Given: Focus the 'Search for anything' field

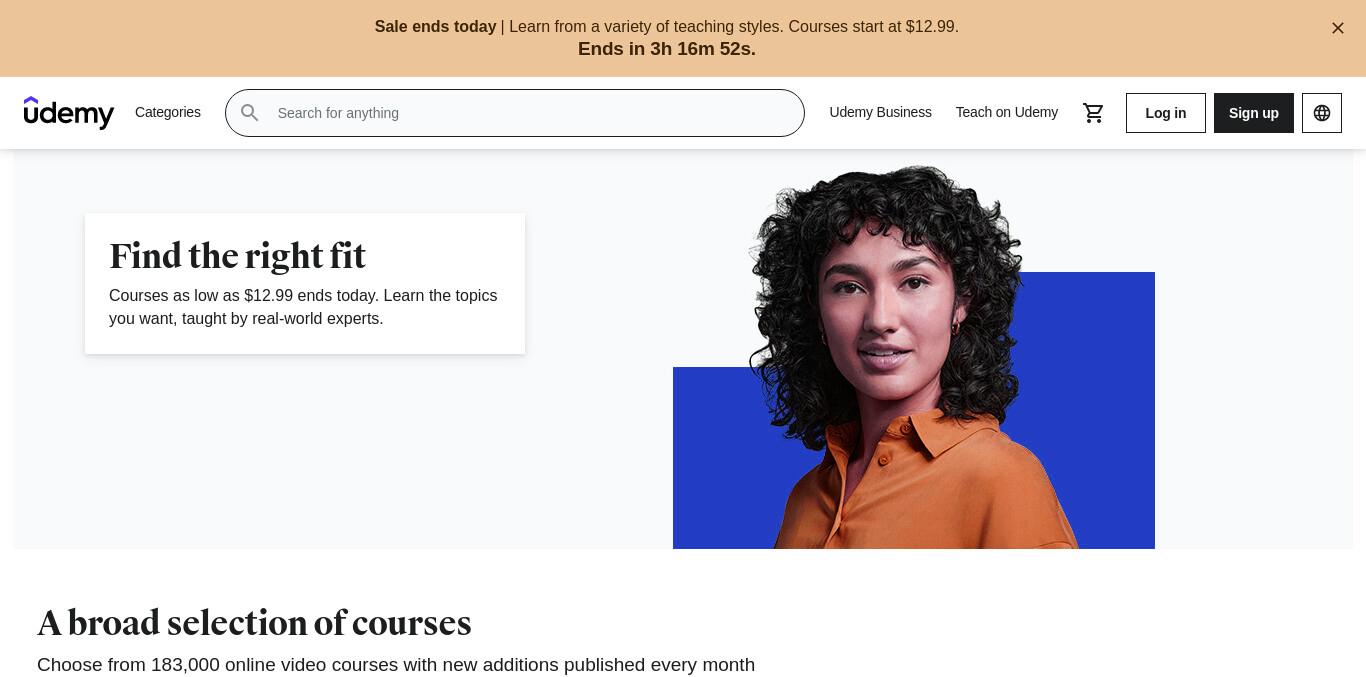Looking at the screenshot, I should [515, 113].
